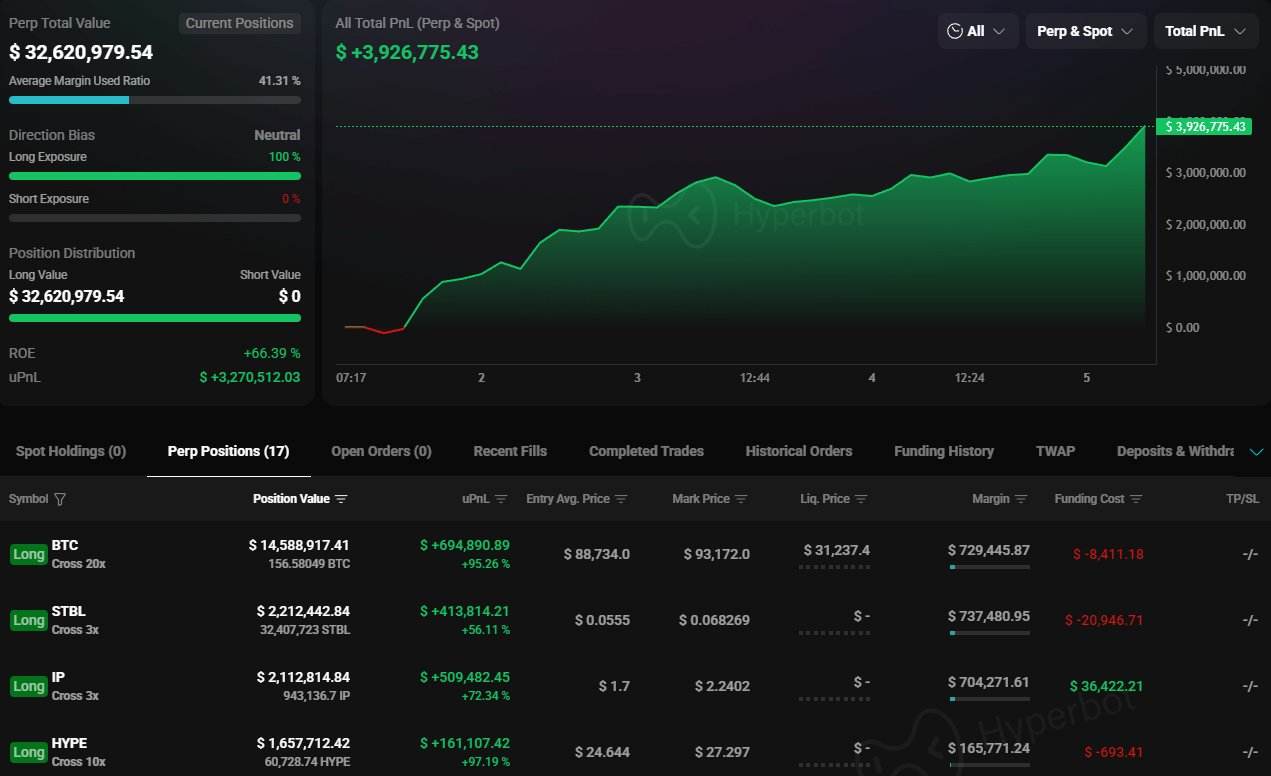Select the Funding History tab

point(943,451)
